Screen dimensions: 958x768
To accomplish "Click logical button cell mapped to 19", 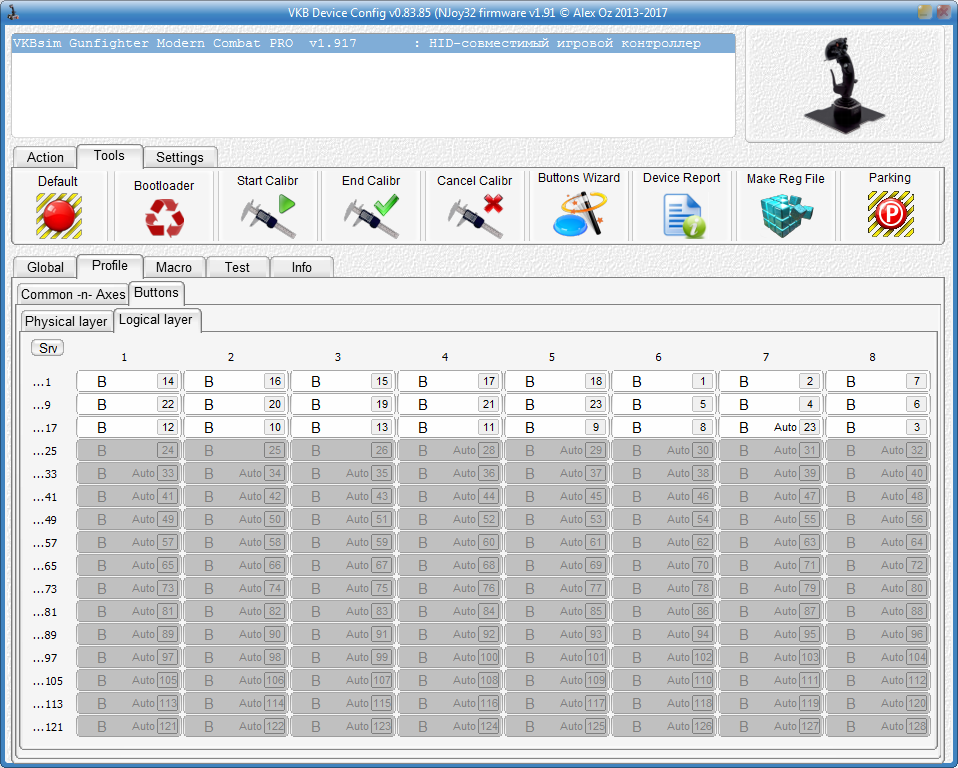I will click(343, 404).
